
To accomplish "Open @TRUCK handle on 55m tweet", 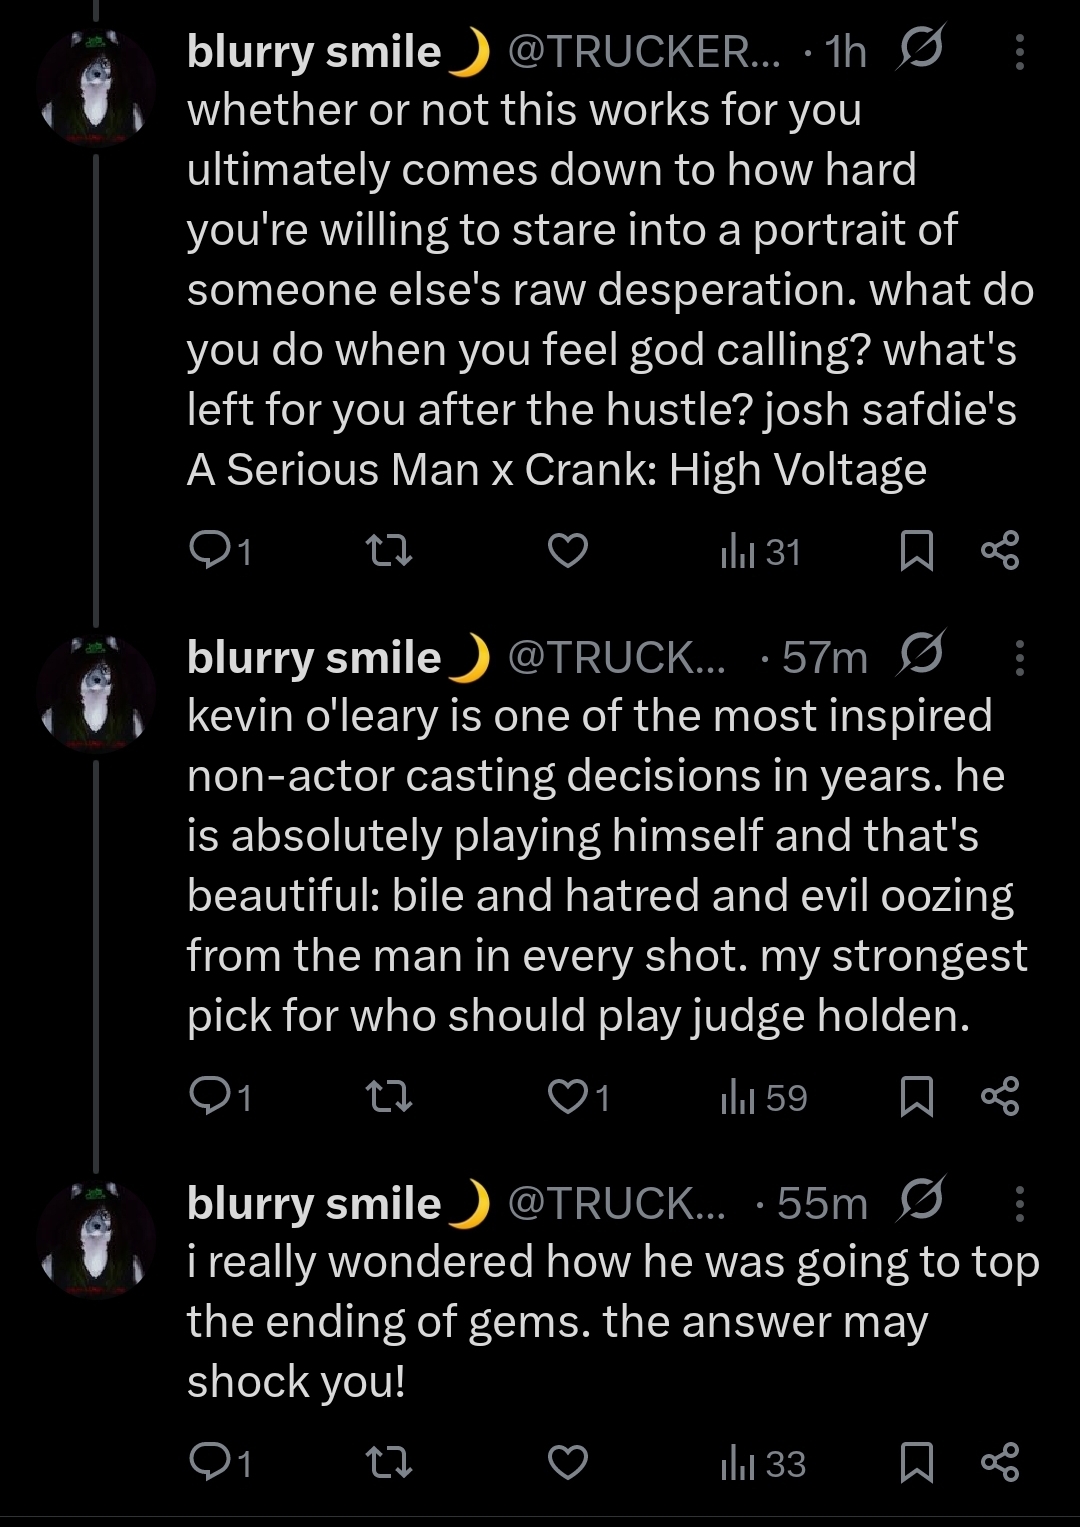I will coord(616,1204).
